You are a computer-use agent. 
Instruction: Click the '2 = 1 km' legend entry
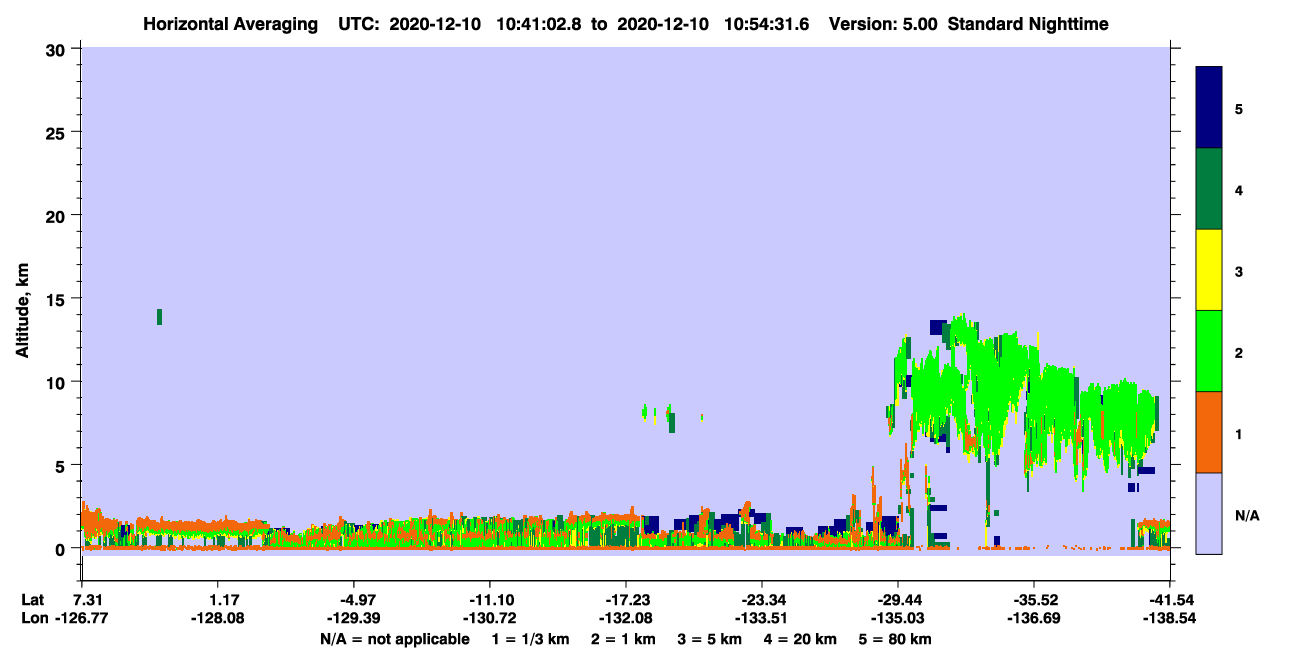pos(623,639)
